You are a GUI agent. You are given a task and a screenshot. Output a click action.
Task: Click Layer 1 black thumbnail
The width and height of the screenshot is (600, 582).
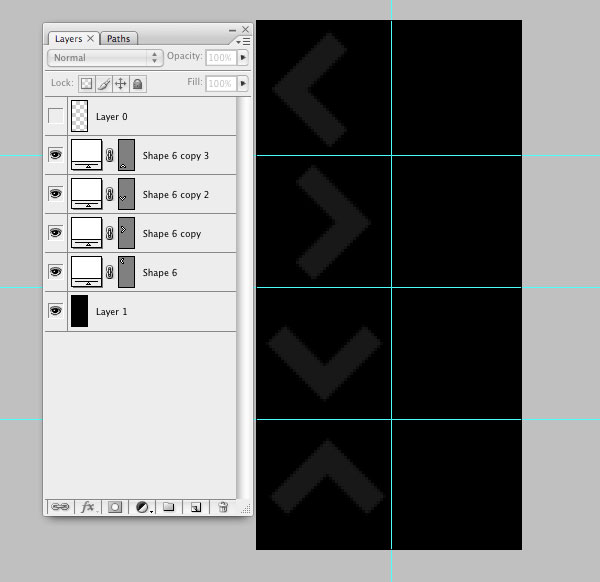80,311
